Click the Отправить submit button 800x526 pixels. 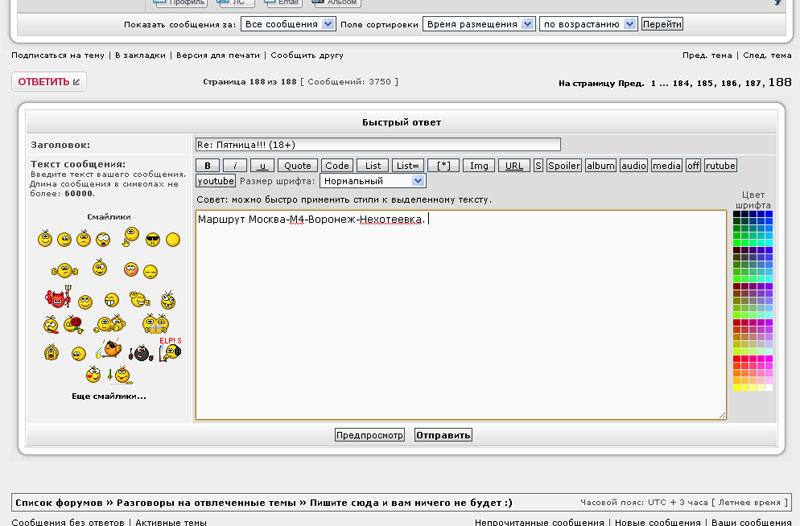tap(442, 435)
